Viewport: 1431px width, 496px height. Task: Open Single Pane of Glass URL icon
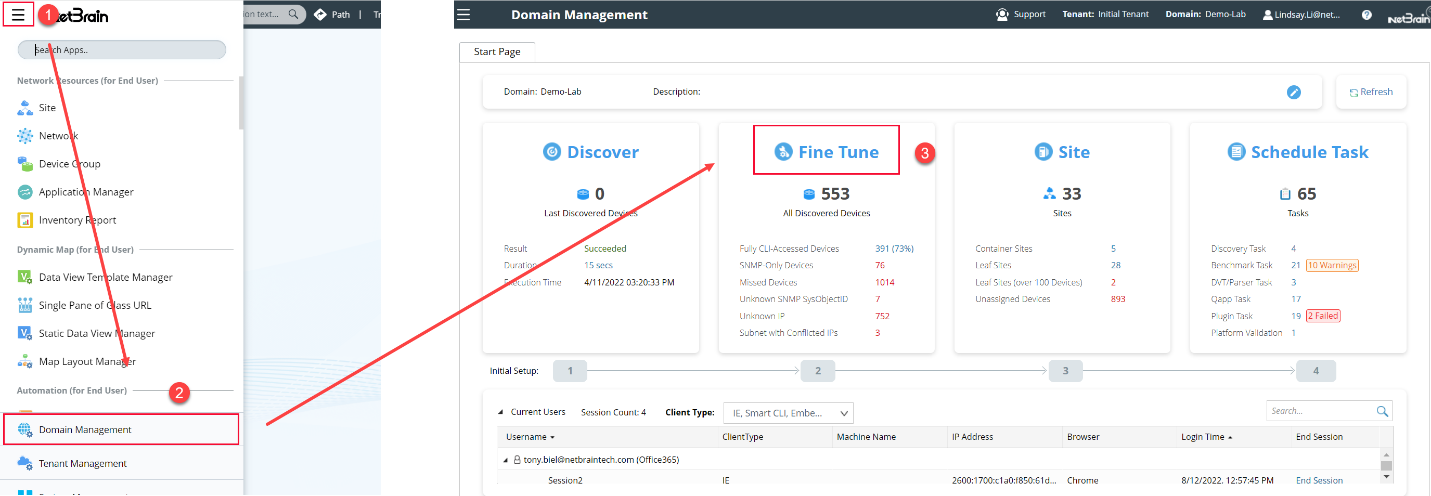point(25,305)
